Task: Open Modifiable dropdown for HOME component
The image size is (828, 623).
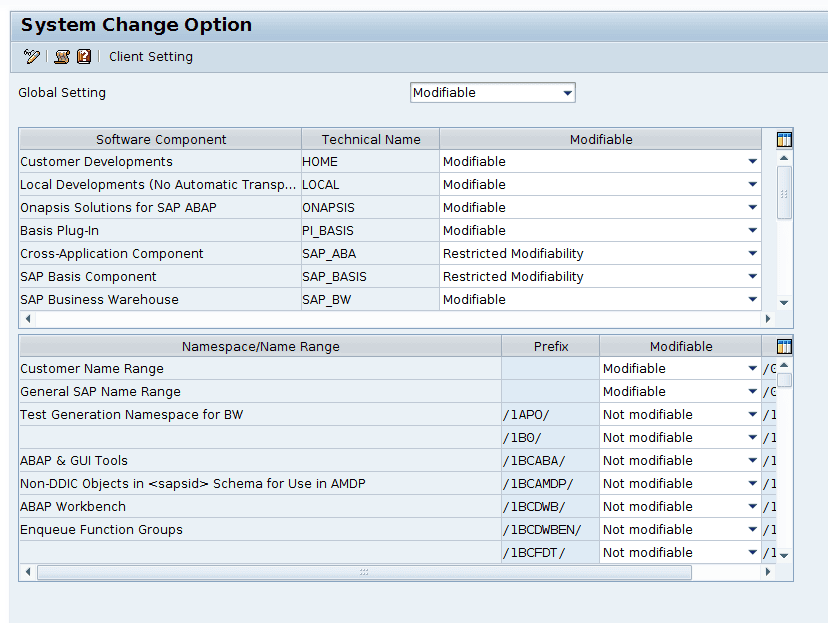Action: point(751,161)
